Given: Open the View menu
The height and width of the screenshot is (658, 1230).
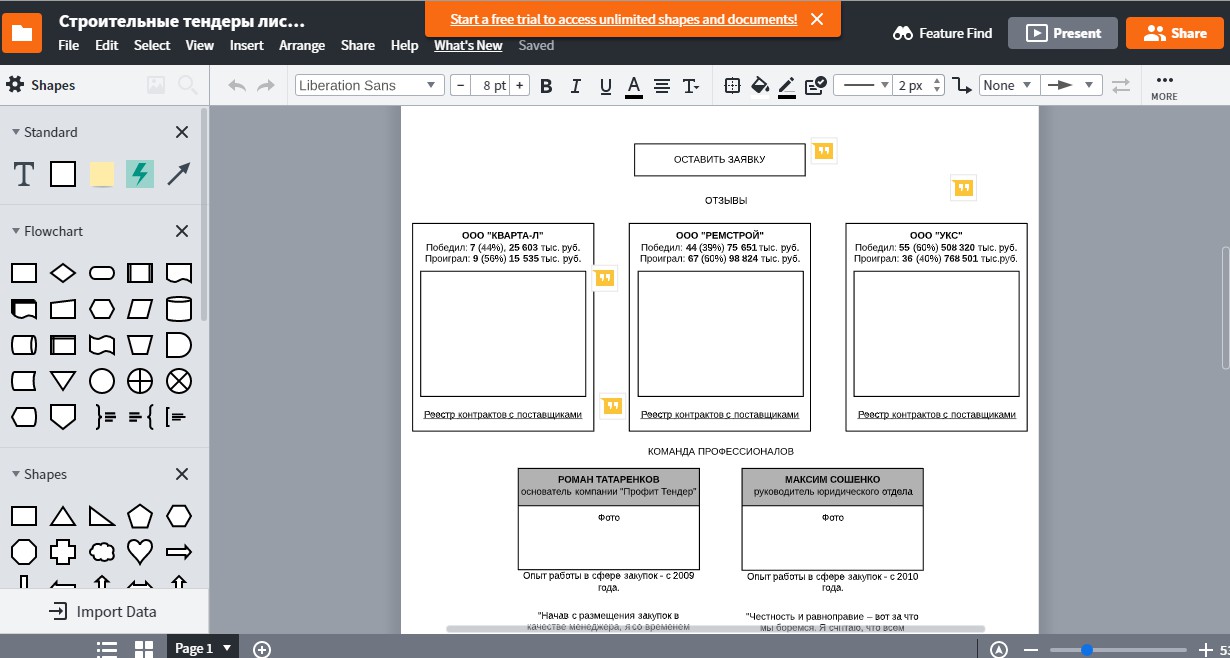Looking at the screenshot, I should click(x=200, y=45).
